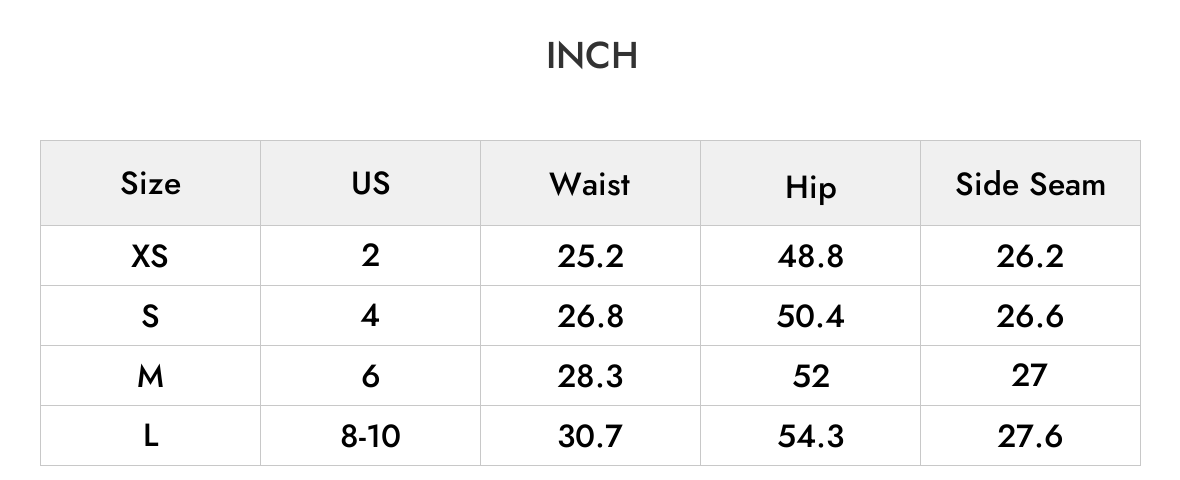Select the 26.2 side seam value
Image resolution: width=1180 pixels, height=480 pixels.
coord(1030,257)
